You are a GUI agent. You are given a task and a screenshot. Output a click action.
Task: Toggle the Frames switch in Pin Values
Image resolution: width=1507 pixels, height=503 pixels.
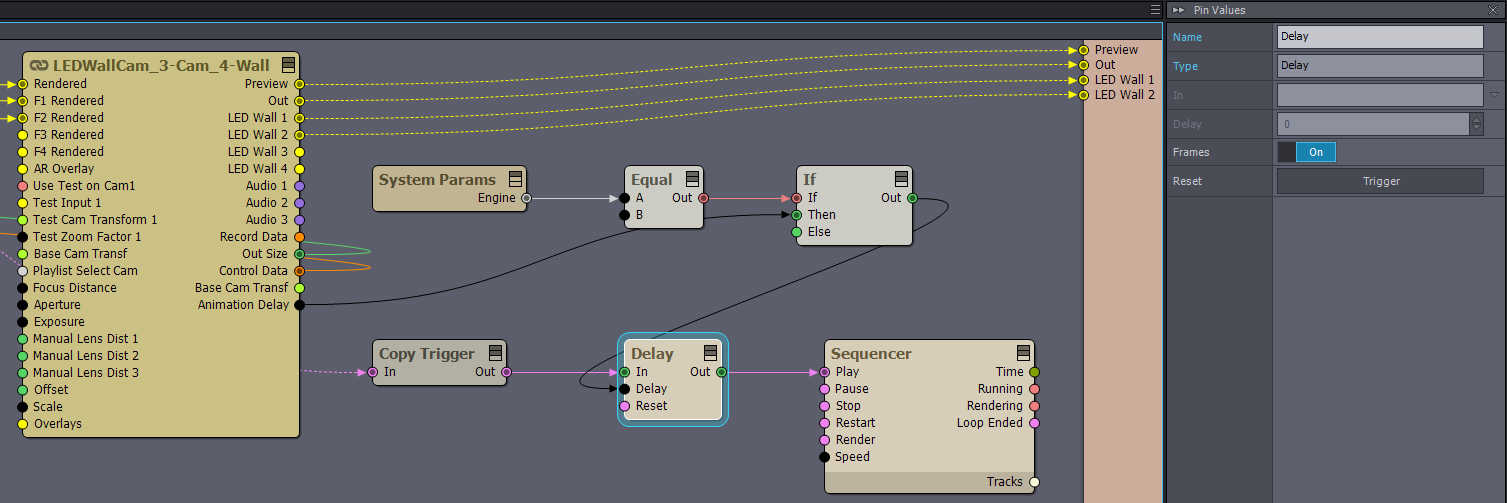click(x=1306, y=152)
